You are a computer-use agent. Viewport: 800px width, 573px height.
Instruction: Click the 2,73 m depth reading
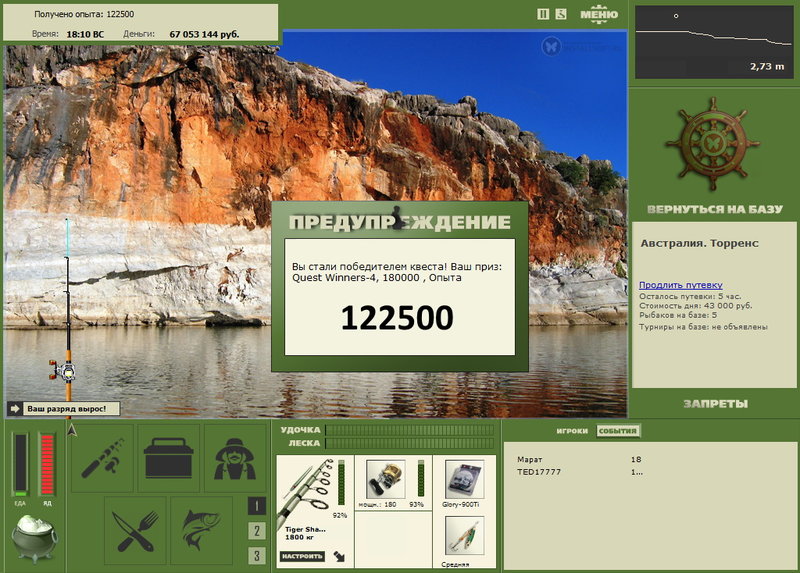pyautogui.click(x=767, y=66)
